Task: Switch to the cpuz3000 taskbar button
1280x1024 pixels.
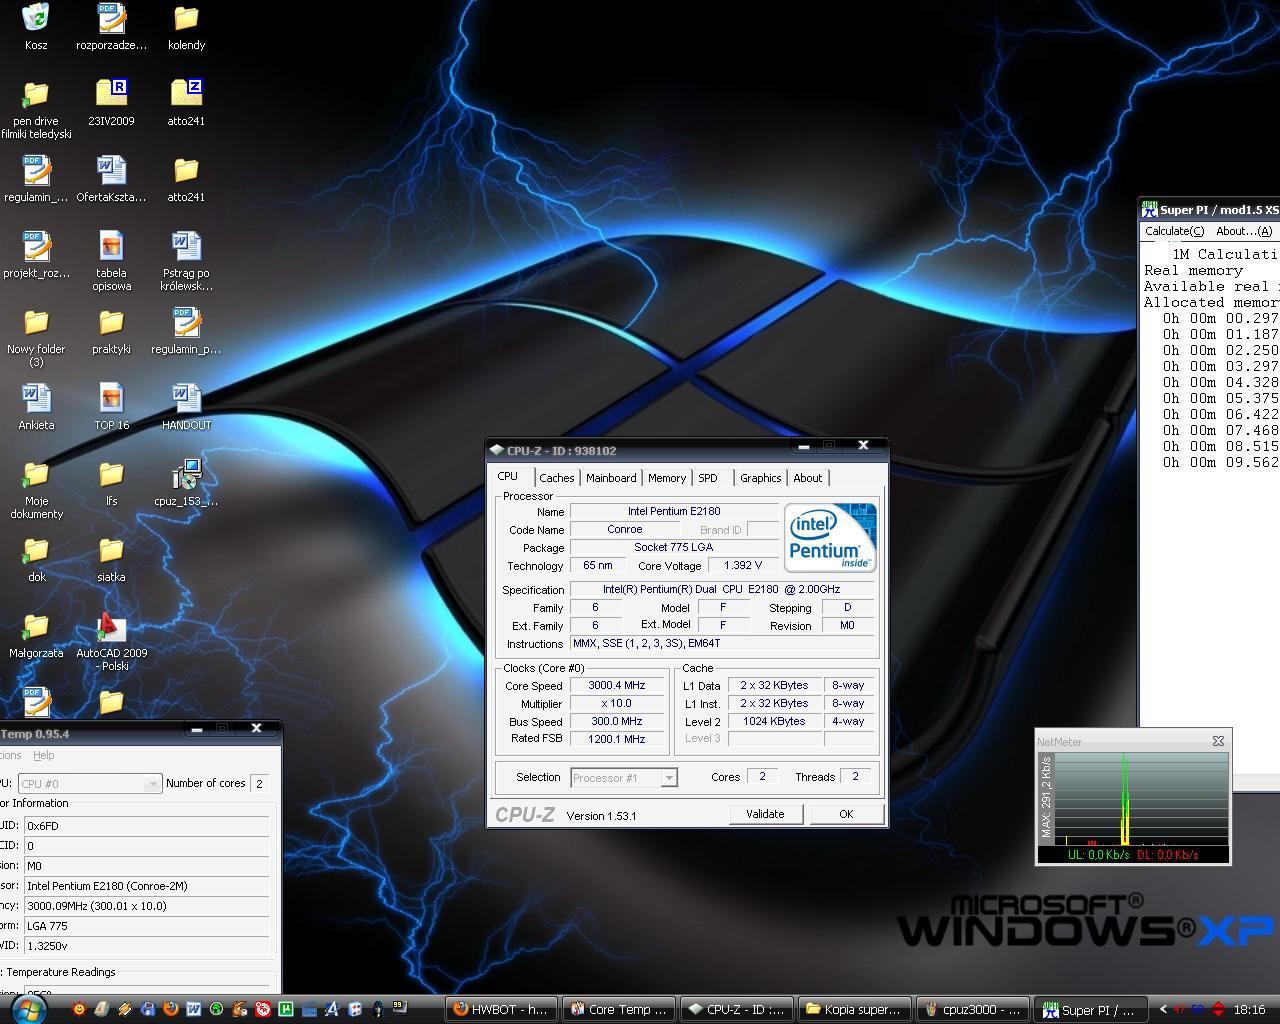Action: (x=974, y=1010)
